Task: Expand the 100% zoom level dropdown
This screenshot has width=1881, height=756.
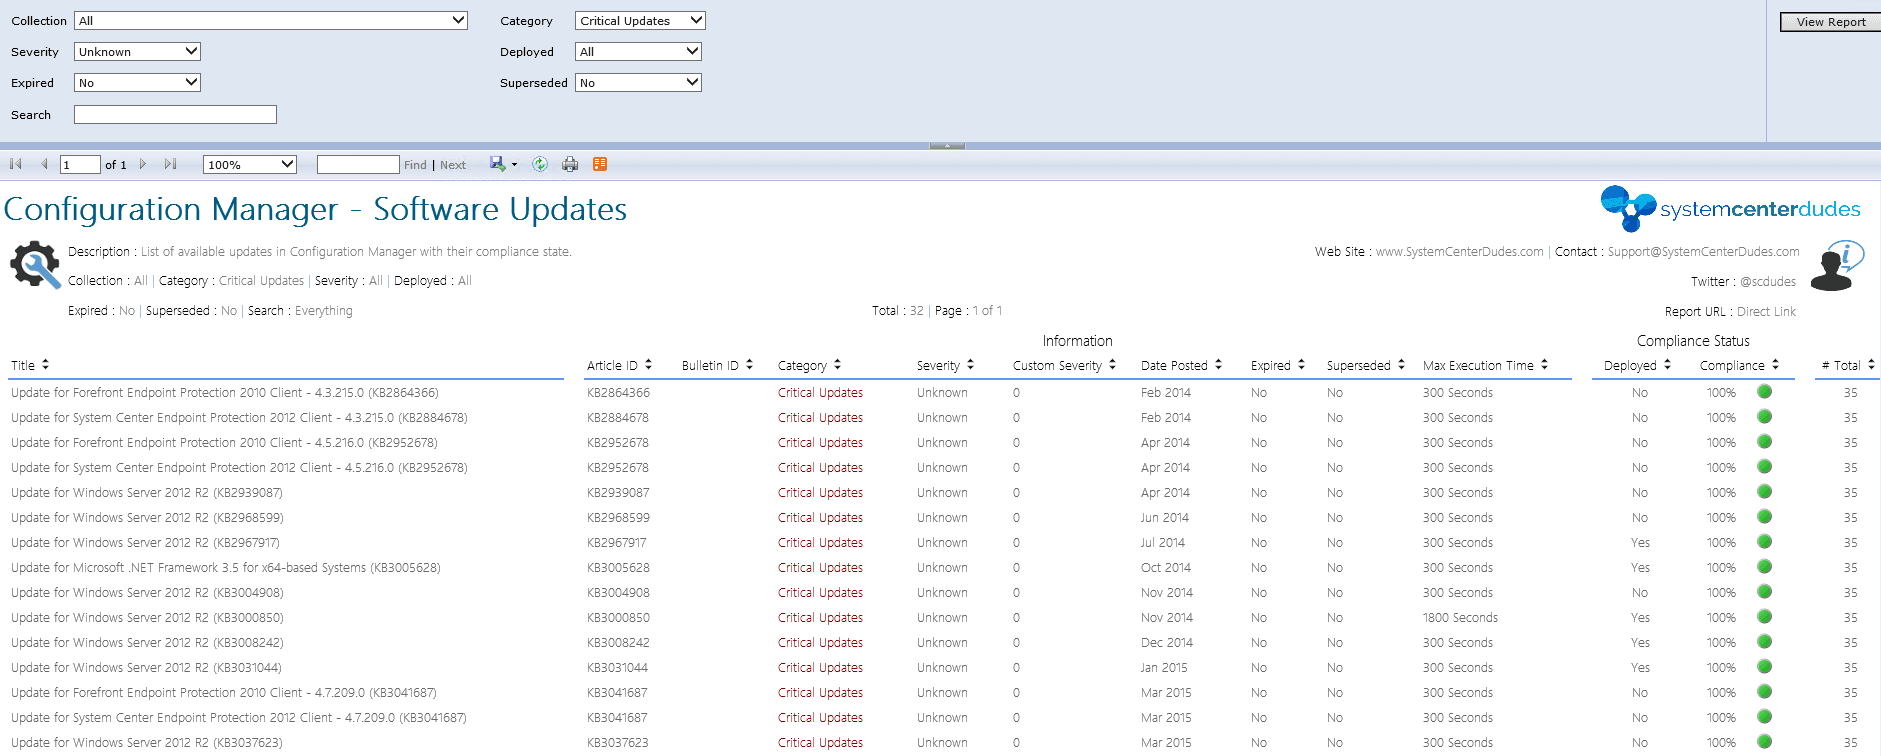Action: point(287,164)
